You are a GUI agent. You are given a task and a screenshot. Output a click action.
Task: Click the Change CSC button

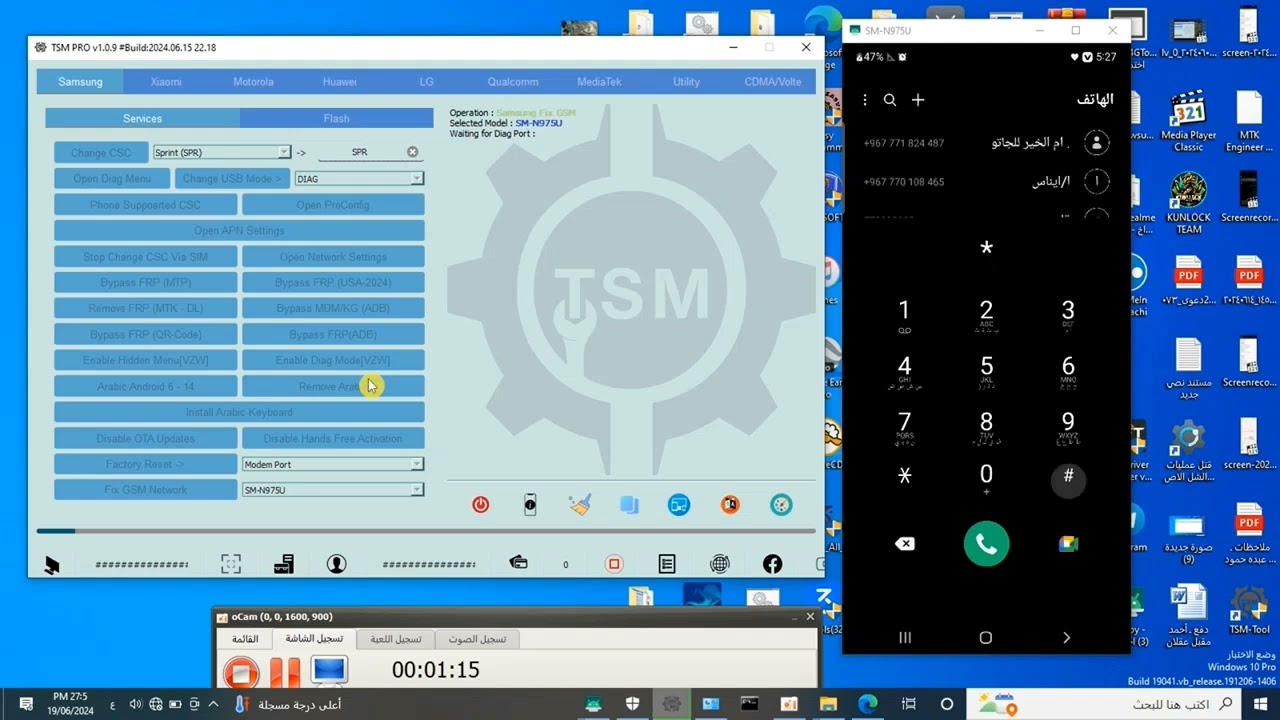101,153
